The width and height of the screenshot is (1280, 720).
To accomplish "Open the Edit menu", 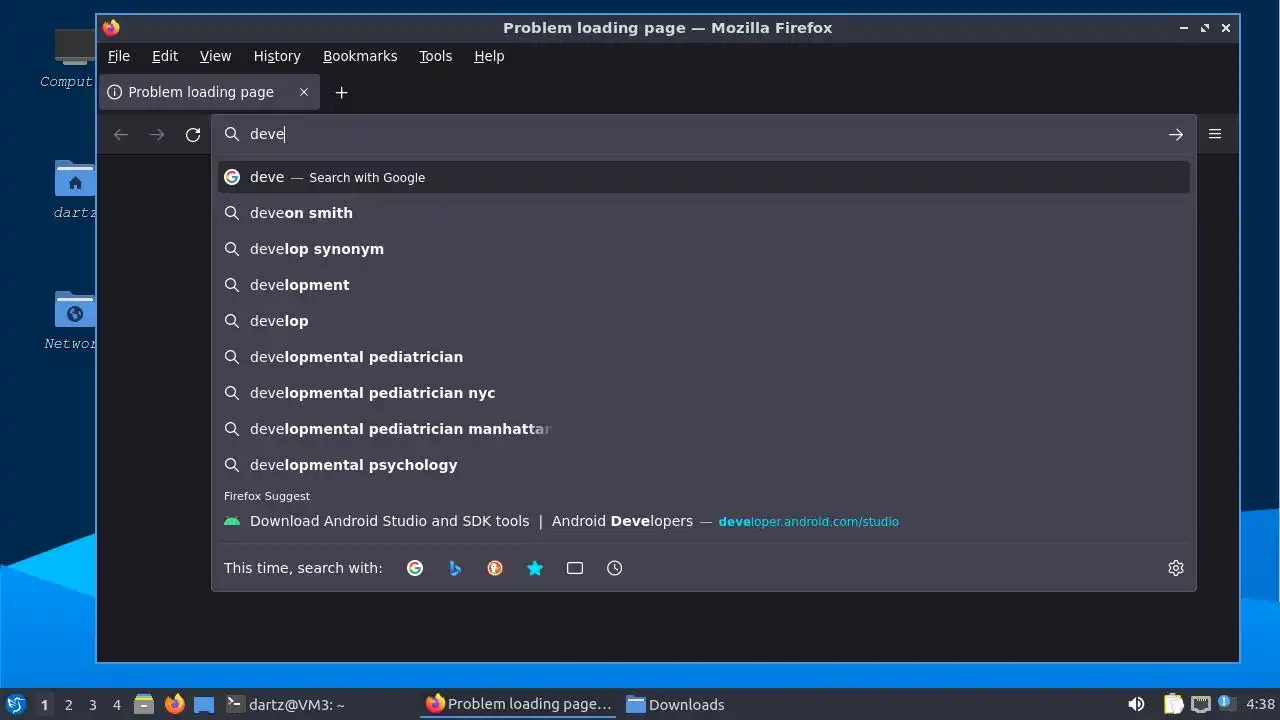I will coord(165,56).
